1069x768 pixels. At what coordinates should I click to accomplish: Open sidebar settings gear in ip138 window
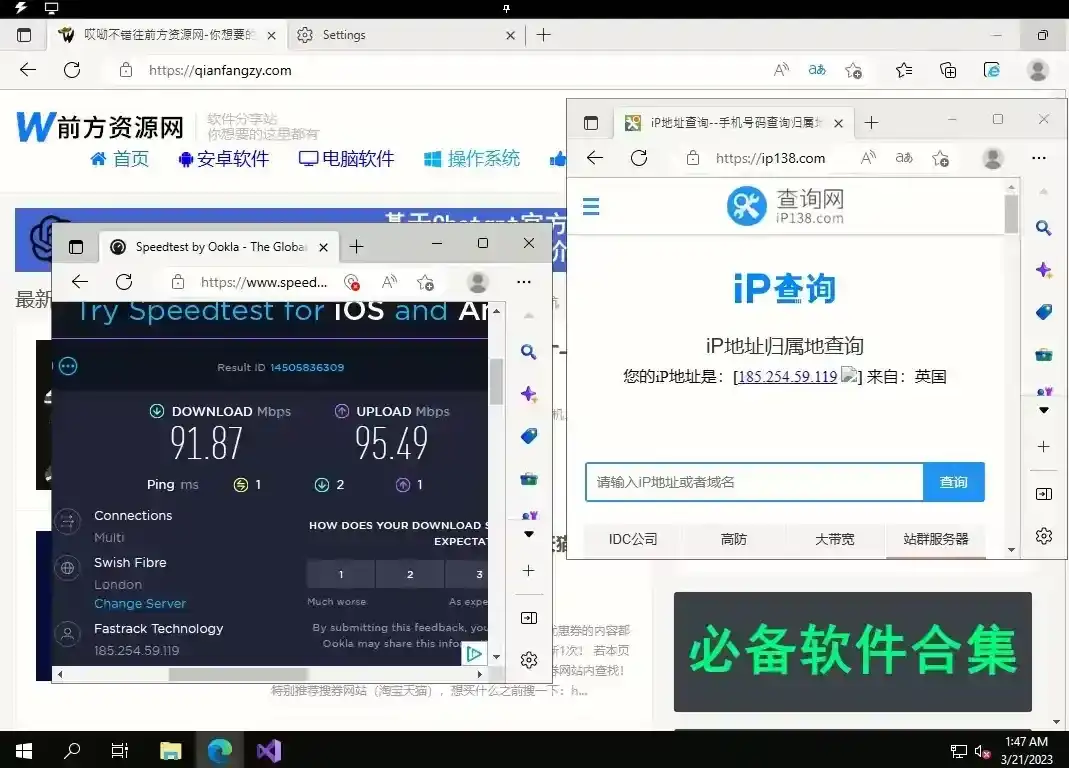[1043, 536]
